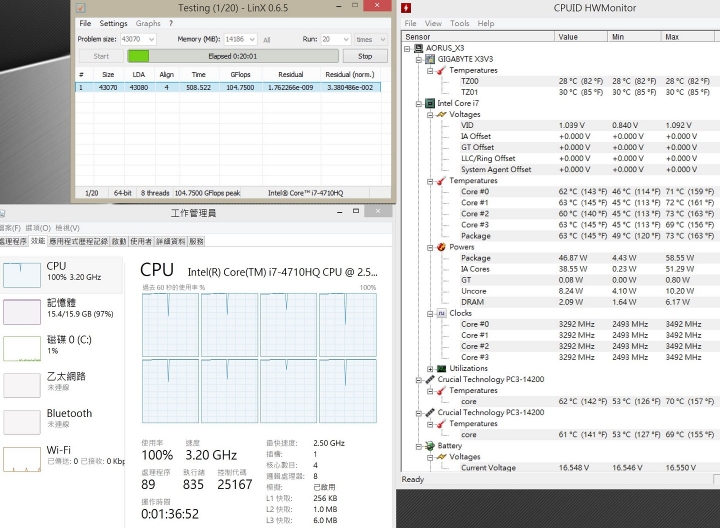Select Ethernet thumbnail in Task Manager sidebar

[x=22, y=385]
